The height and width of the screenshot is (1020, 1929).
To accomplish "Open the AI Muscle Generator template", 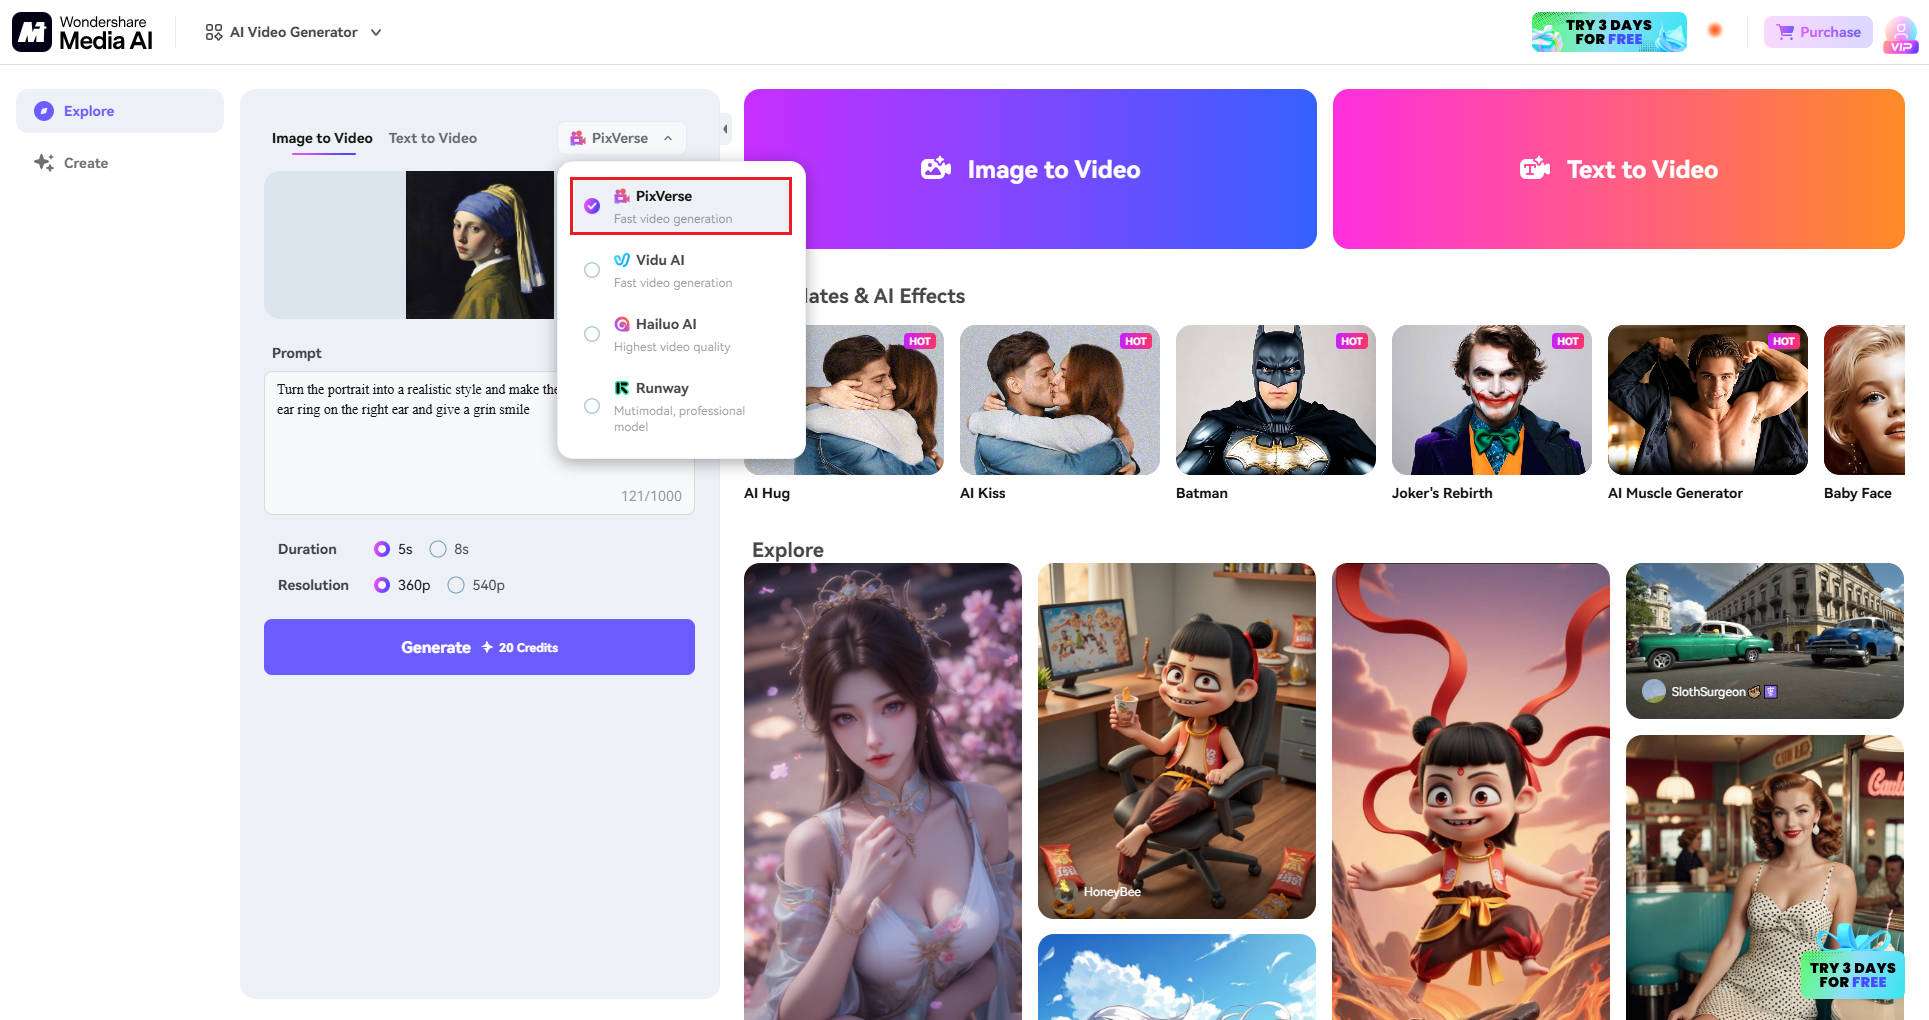I will [1708, 400].
